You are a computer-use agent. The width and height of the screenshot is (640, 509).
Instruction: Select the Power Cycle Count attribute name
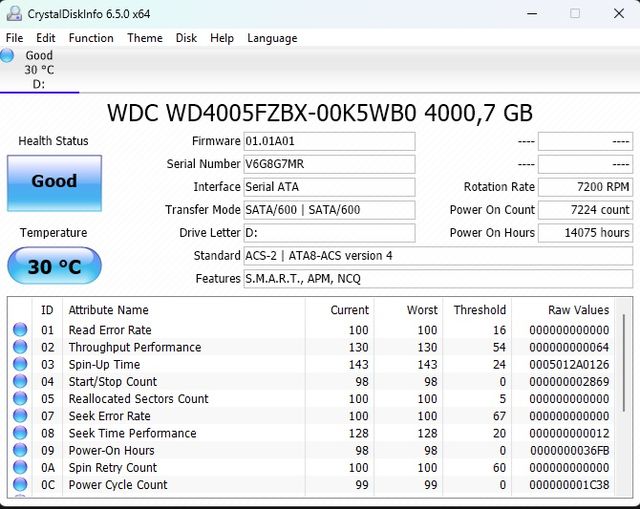point(118,485)
